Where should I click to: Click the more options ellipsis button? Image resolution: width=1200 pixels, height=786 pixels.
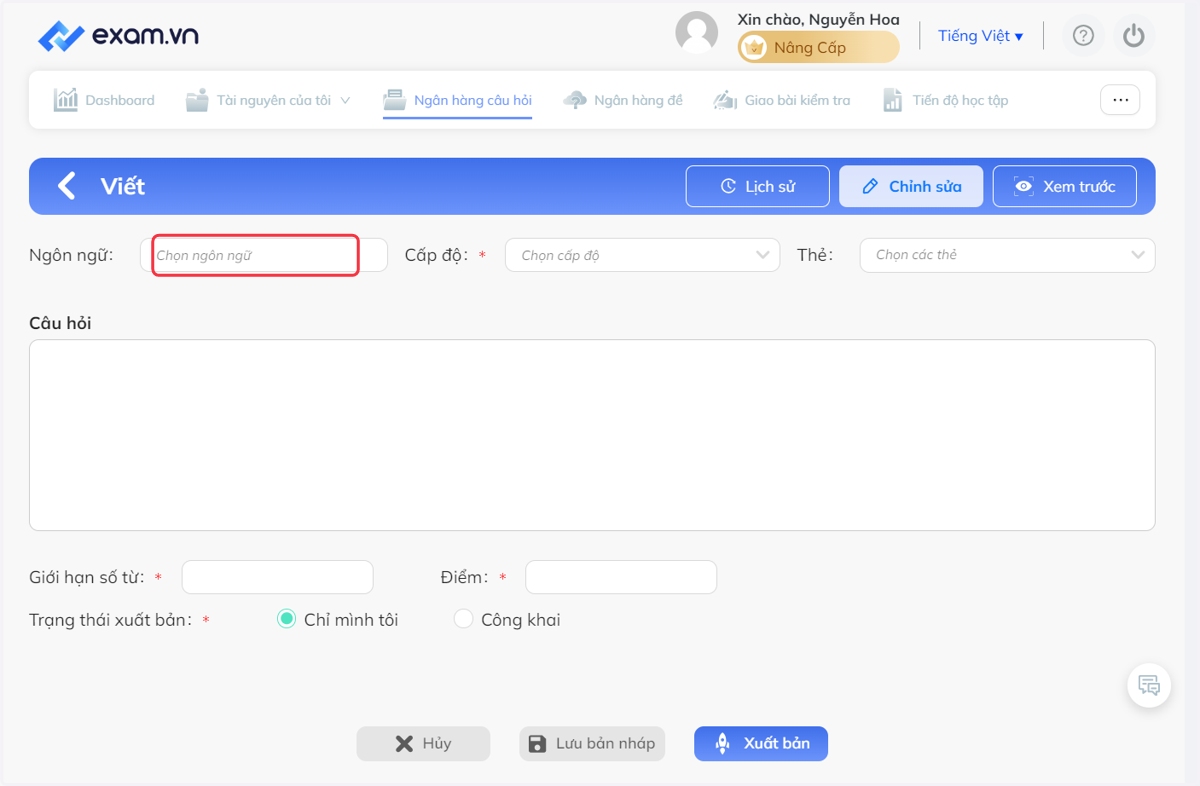tap(1120, 100)
